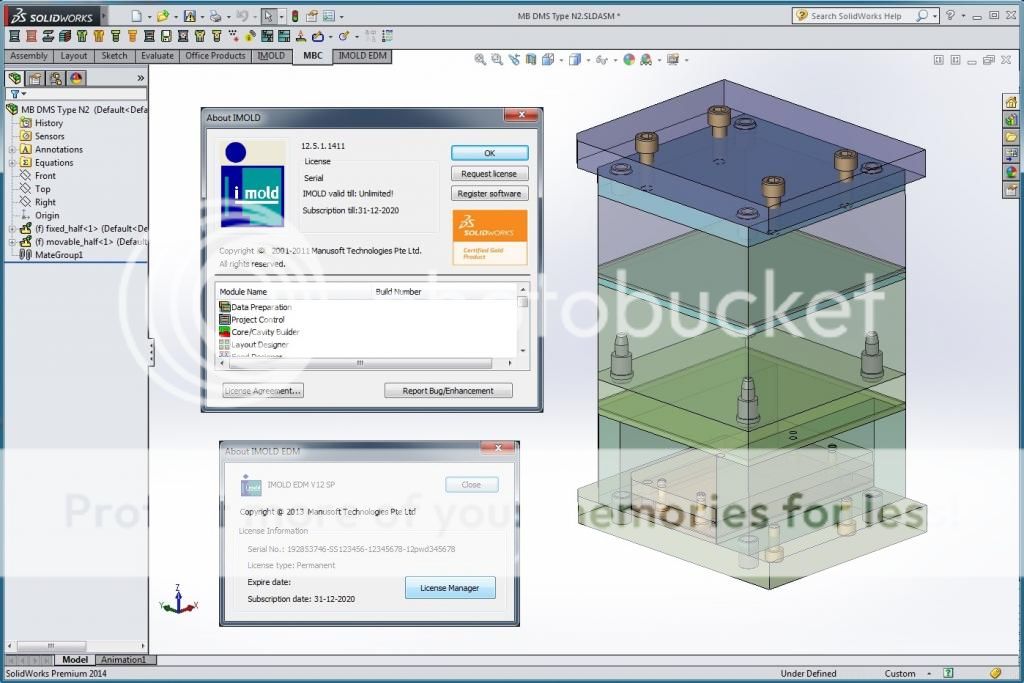
Task: Click the Search SolidWorks Help field
Action: (860, 16)
